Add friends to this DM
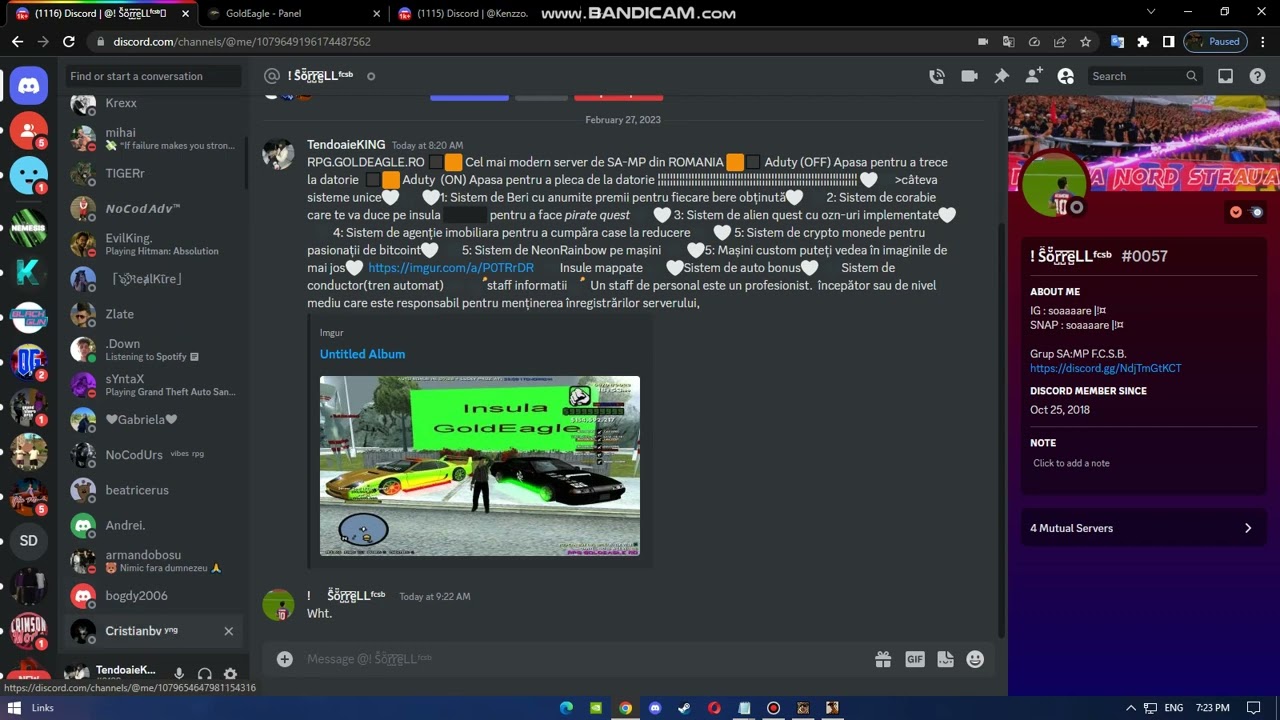 pos(1033,76)
